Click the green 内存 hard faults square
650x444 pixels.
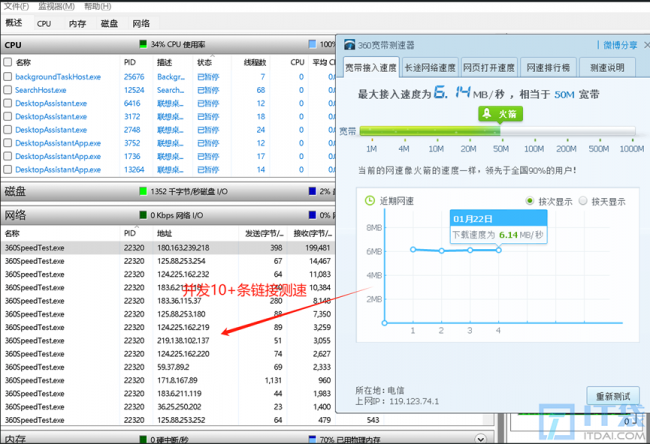click(143, 439)
